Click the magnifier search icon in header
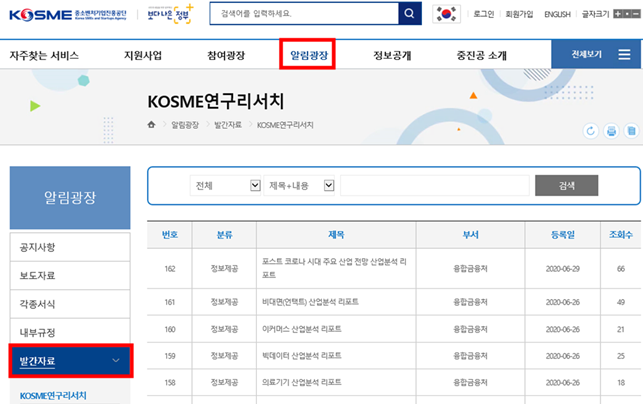The height and width of the screenshot is (404, 643). click(x=409, y=14)
